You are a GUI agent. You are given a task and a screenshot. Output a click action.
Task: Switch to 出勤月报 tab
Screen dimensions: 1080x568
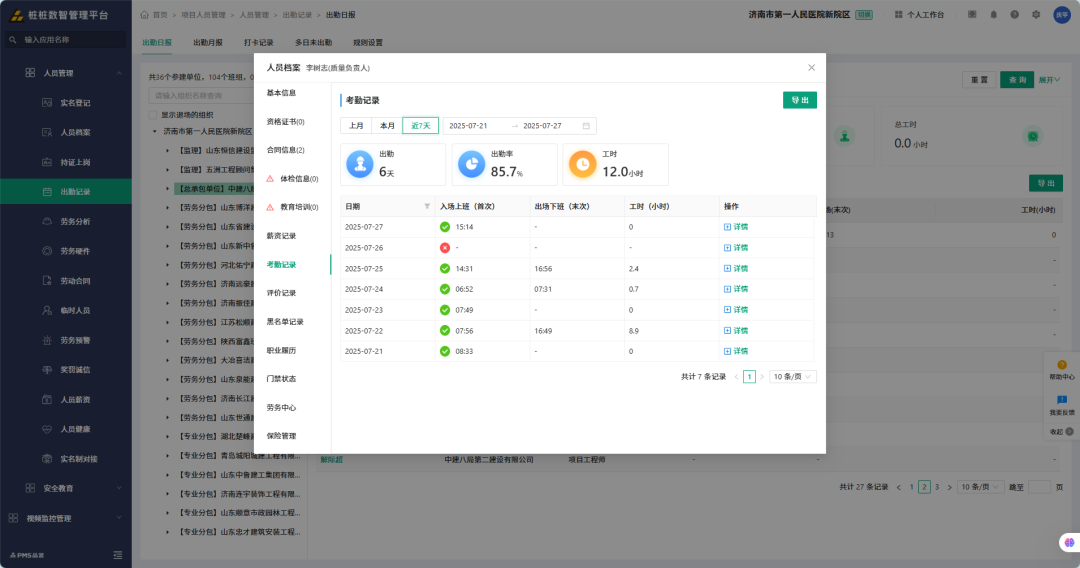(x=207, y=43)
